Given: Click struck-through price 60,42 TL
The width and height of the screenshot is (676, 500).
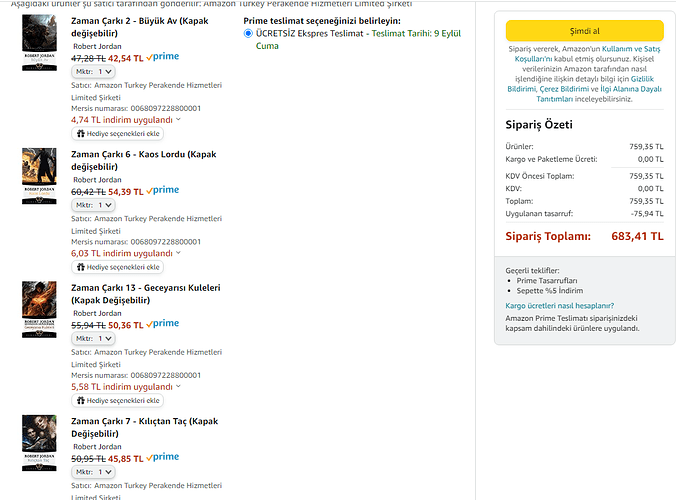Looking at the screenshot, I should tap(88, 192).
